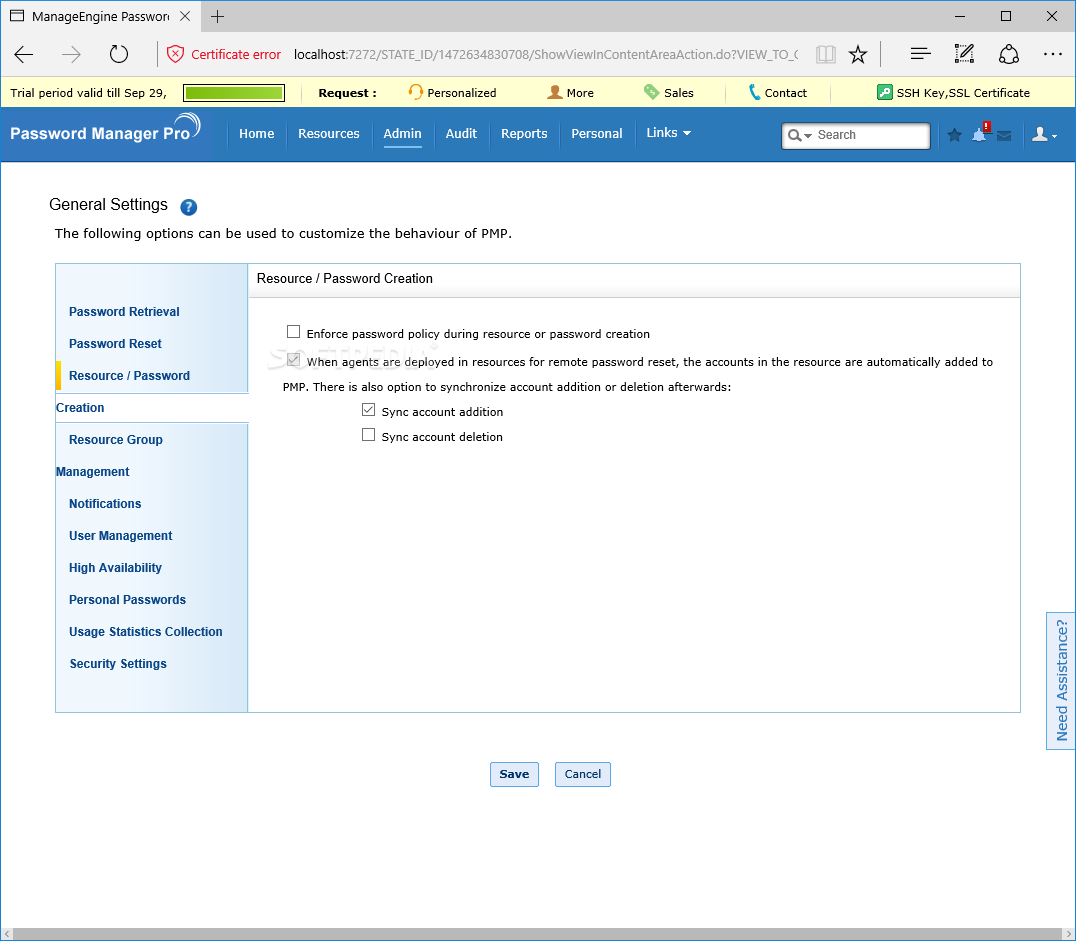Open Personal Passwords settings
Viewport: 1076px width, 941px height.
pyautogui.click(x=128, y=600)
